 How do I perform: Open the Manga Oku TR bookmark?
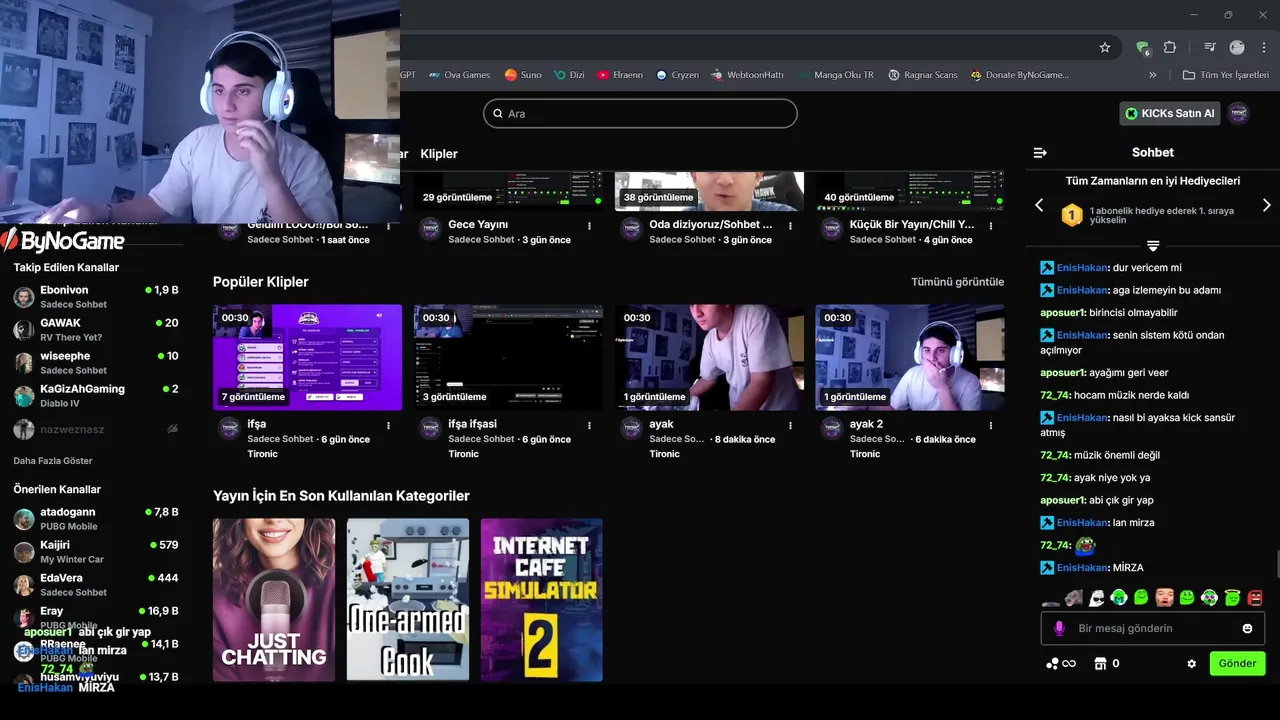tap(836, 75)
